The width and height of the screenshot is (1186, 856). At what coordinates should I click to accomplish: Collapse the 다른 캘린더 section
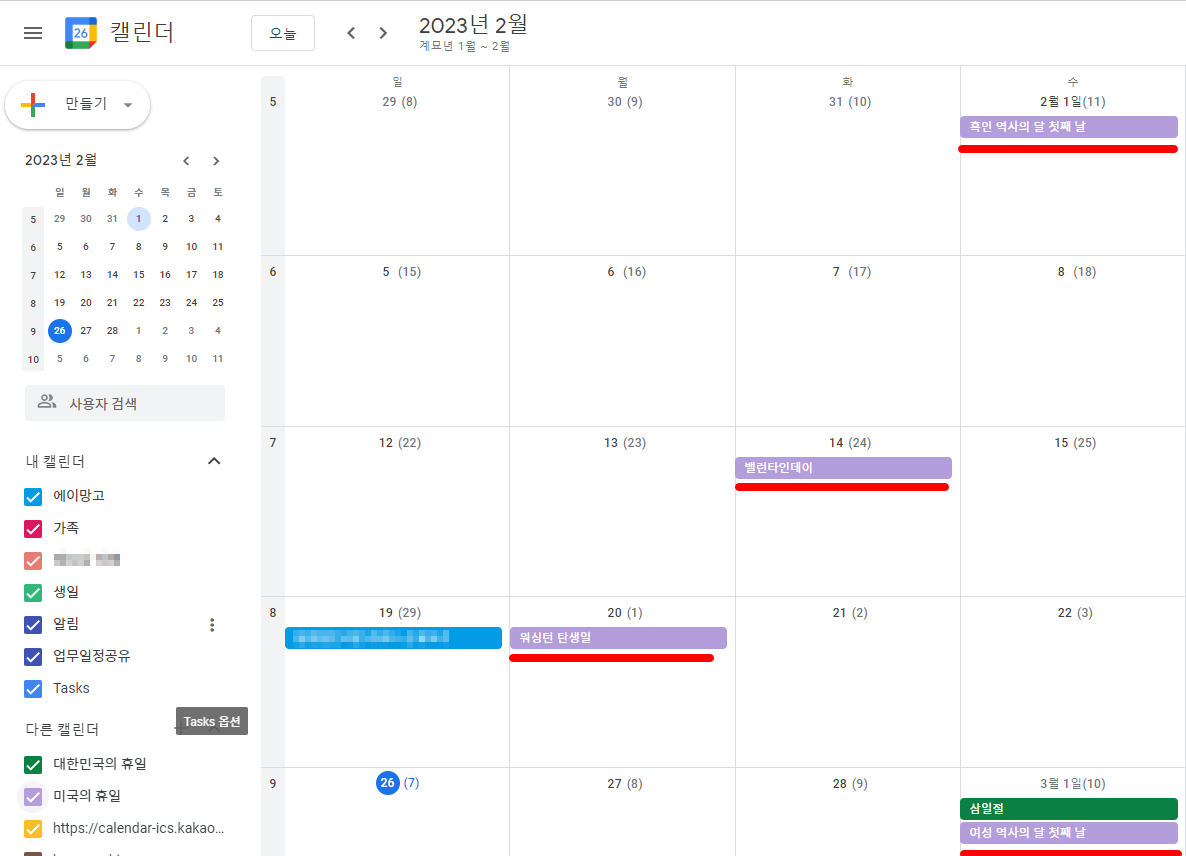213,729
